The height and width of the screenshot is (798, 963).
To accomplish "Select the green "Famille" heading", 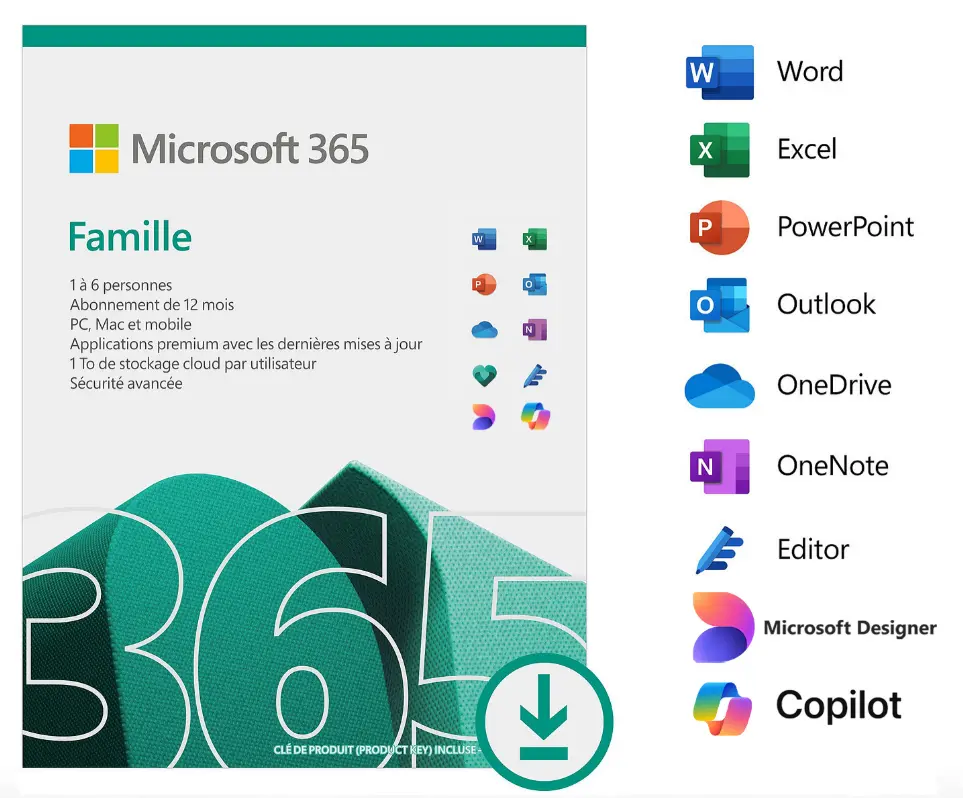I will coord(130,237).
